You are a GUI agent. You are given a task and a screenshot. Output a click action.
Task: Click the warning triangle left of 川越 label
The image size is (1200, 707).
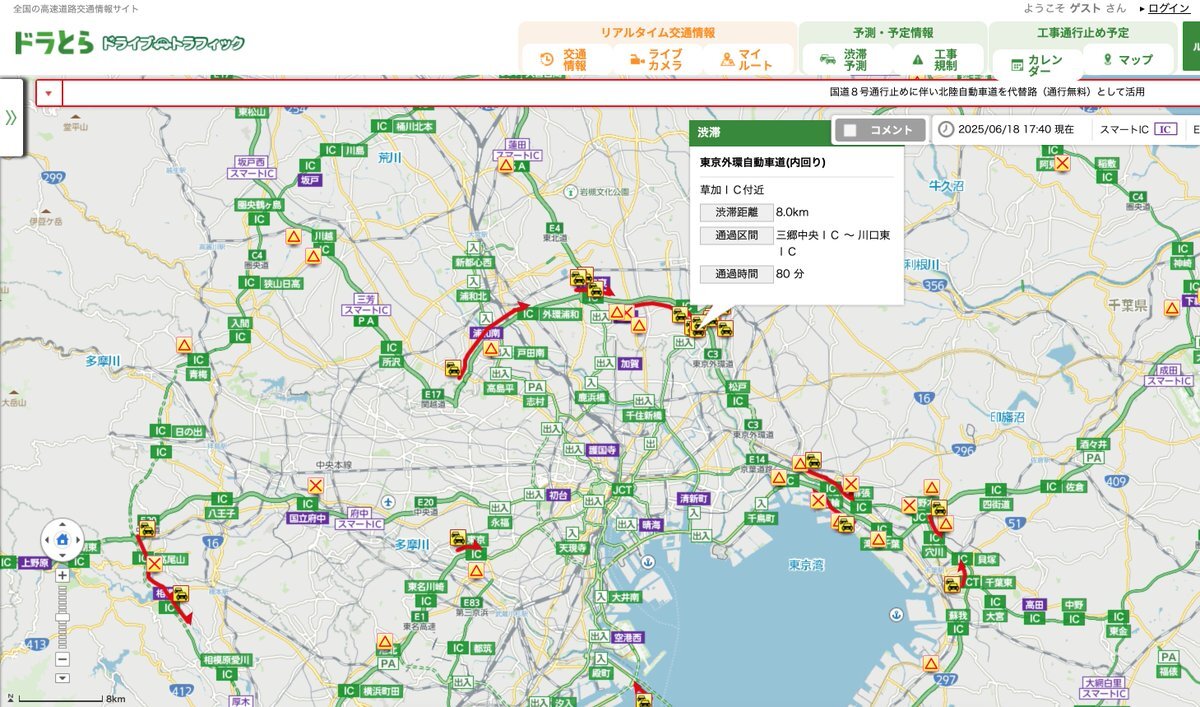pyautogui.click(x=294, y=238)
